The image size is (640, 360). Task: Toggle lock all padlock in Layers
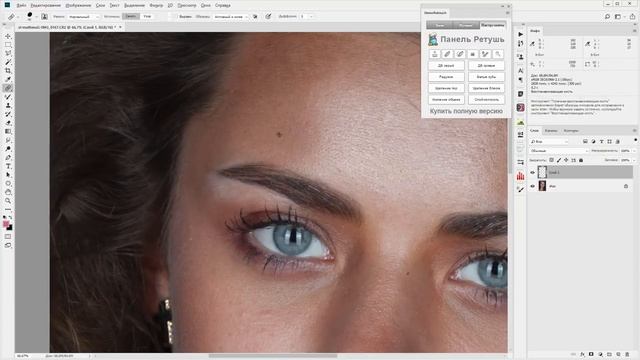[x=581, y=160]
